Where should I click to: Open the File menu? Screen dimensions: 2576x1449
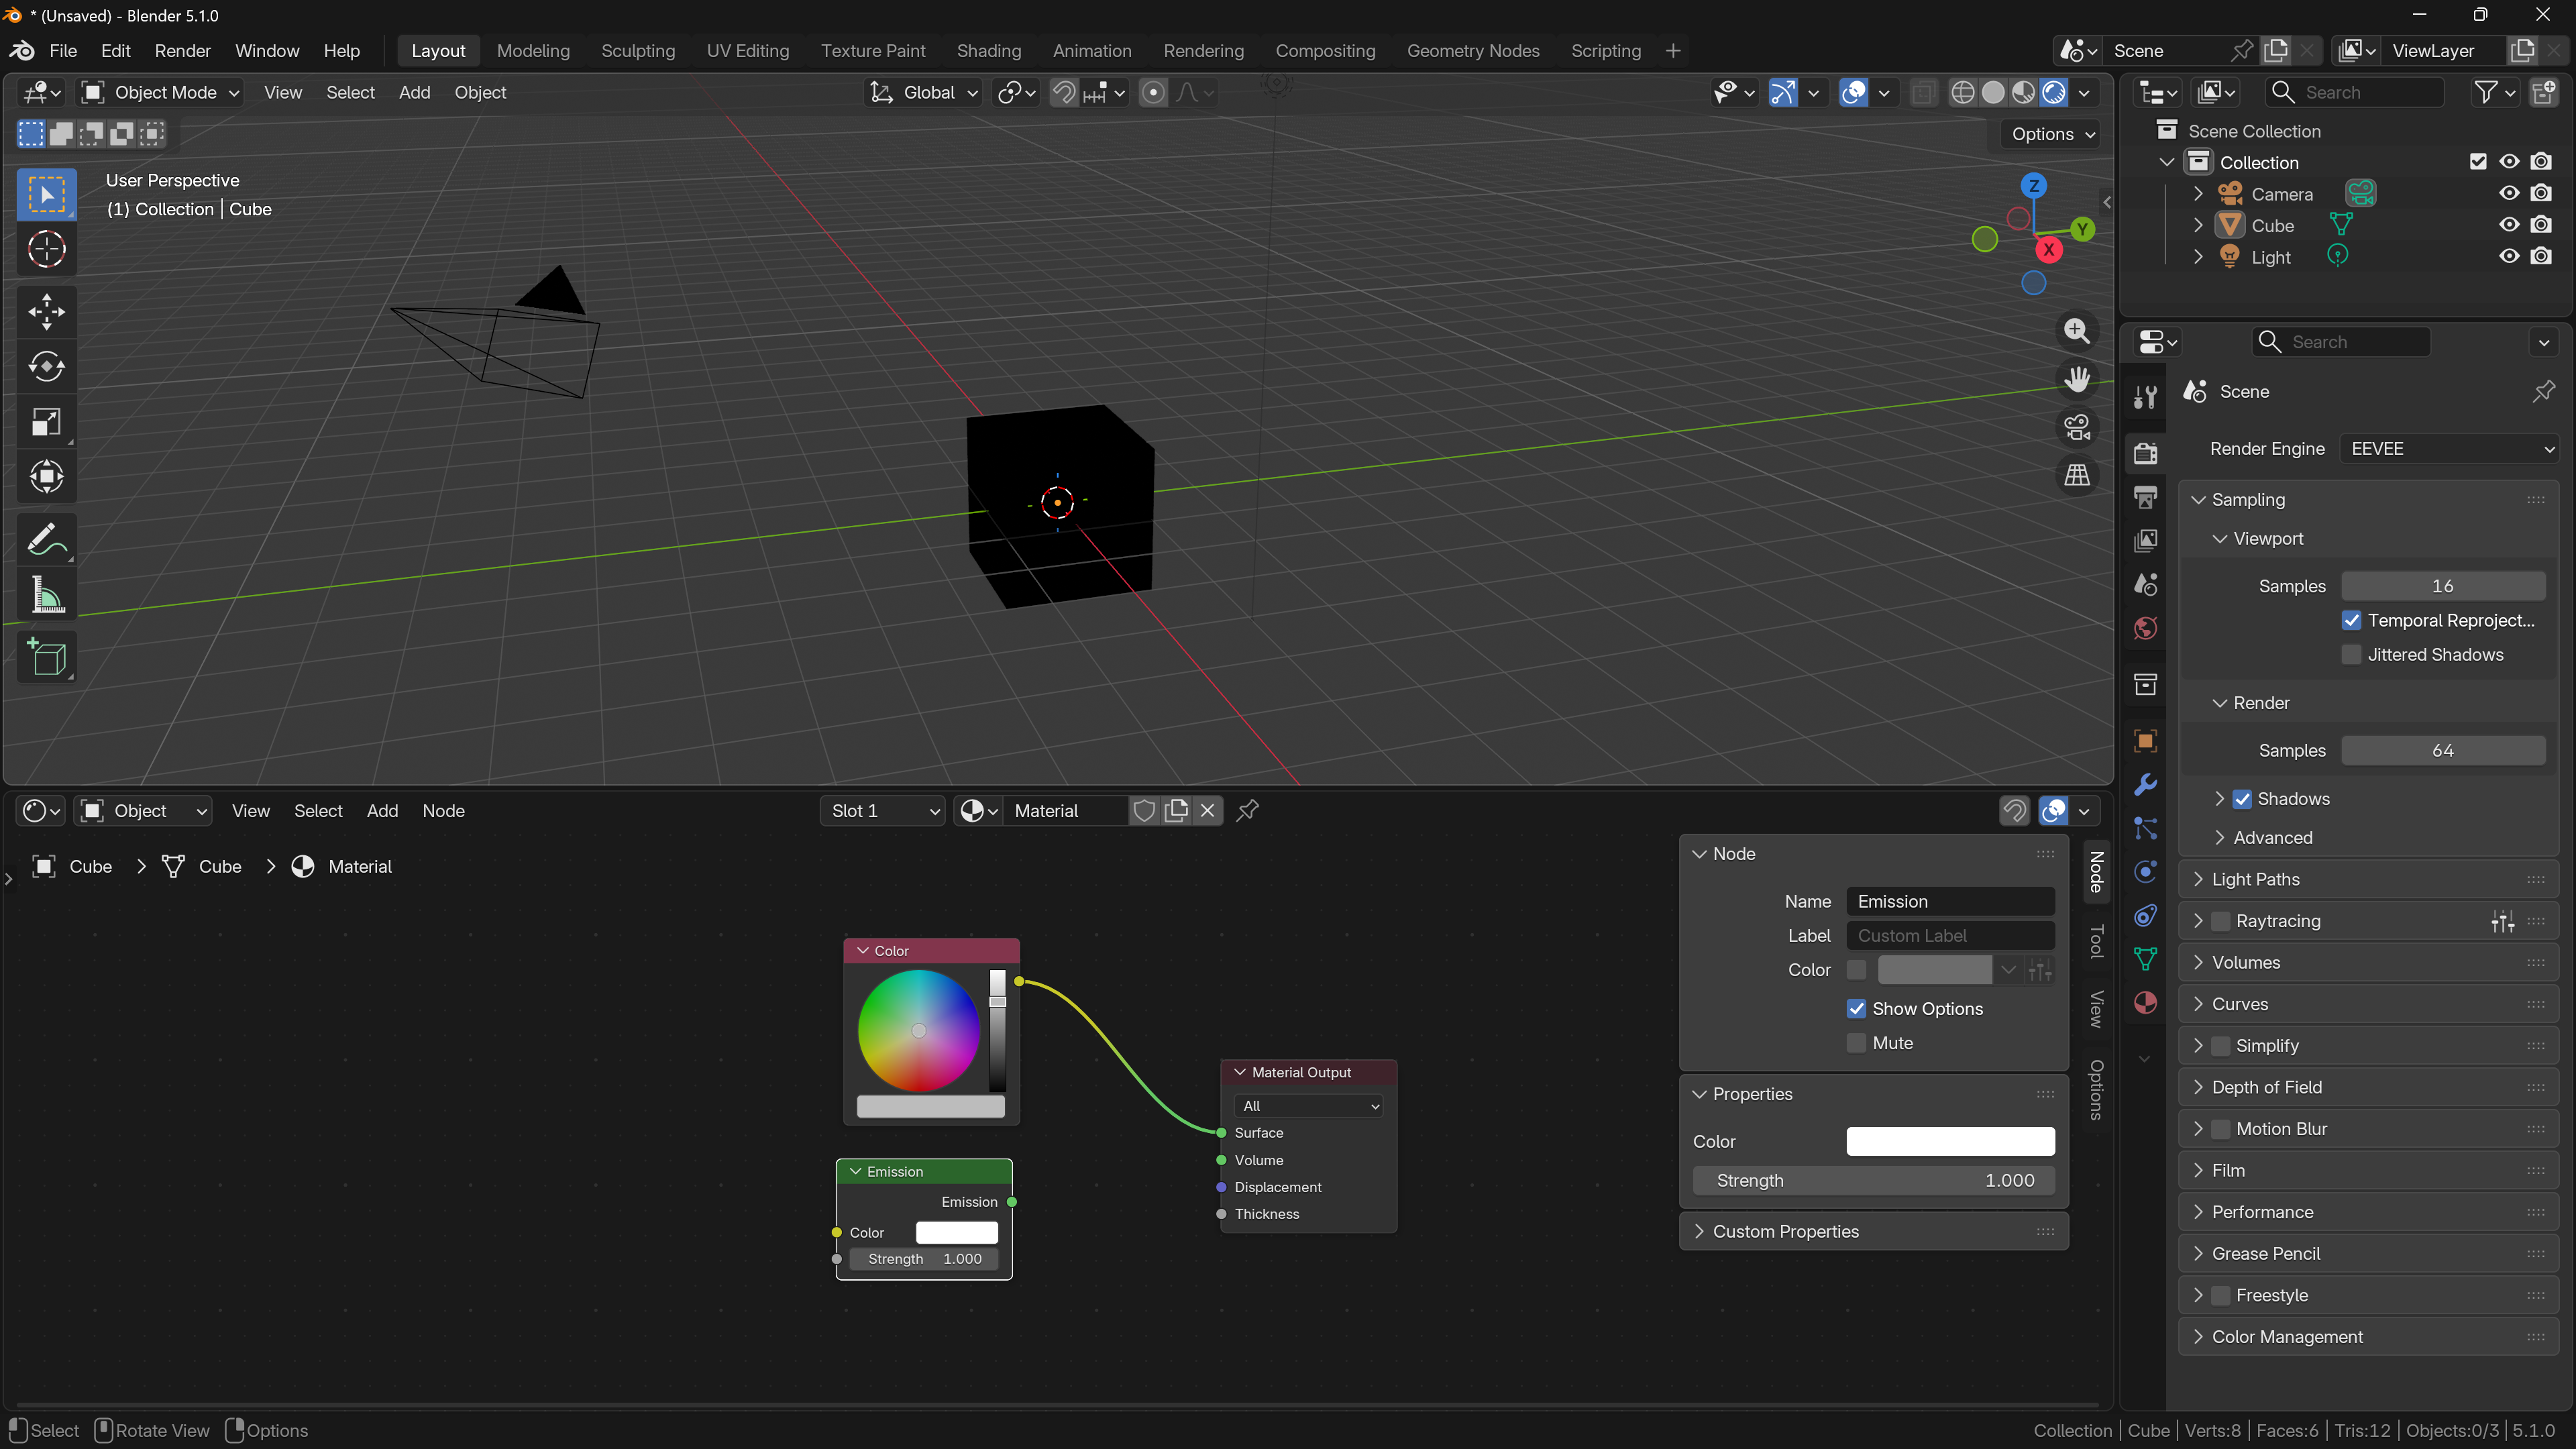[63, 51]
